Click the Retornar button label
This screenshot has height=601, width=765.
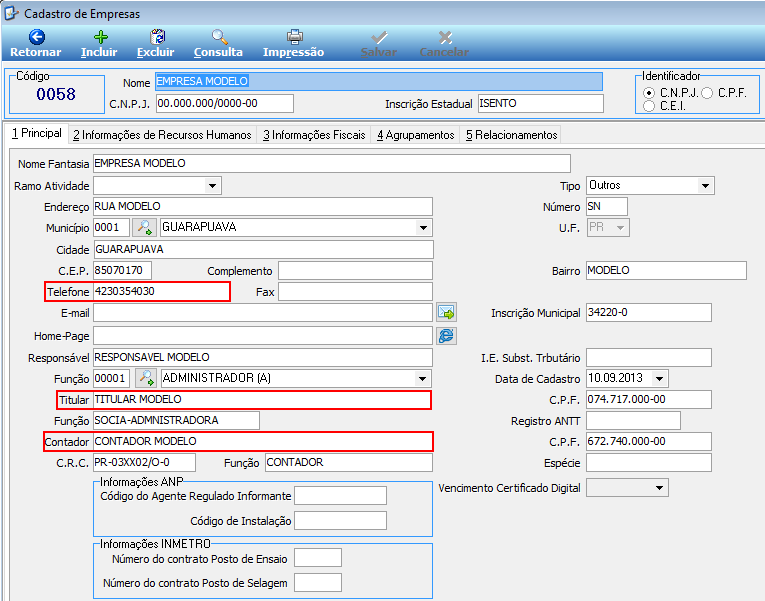[x=36, y=52]
